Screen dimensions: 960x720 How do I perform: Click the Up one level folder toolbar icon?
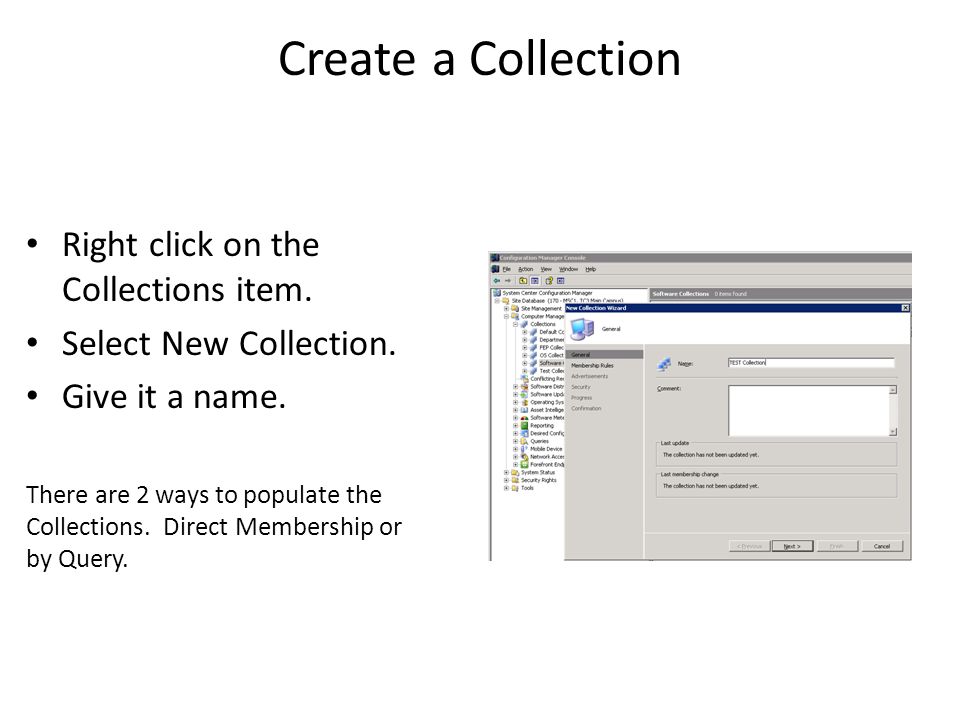coord(523,281)
